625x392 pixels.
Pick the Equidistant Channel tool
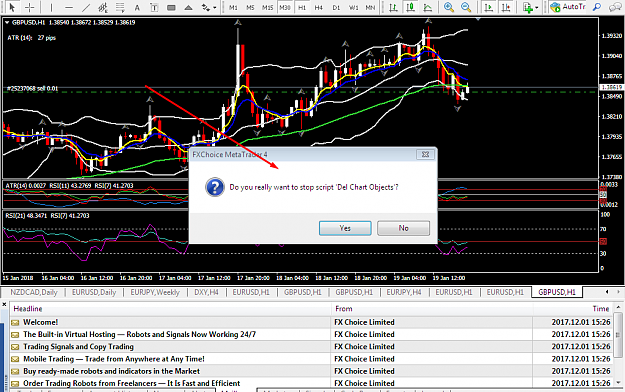coord(103,7)
